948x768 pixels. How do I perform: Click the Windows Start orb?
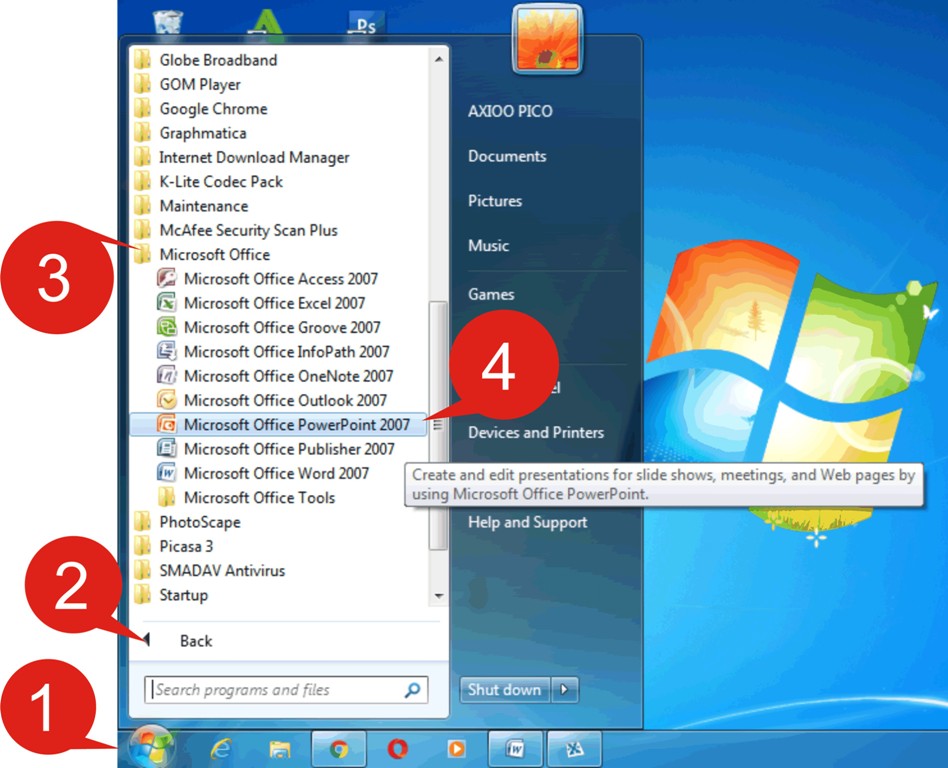click(x=151, y=747)
